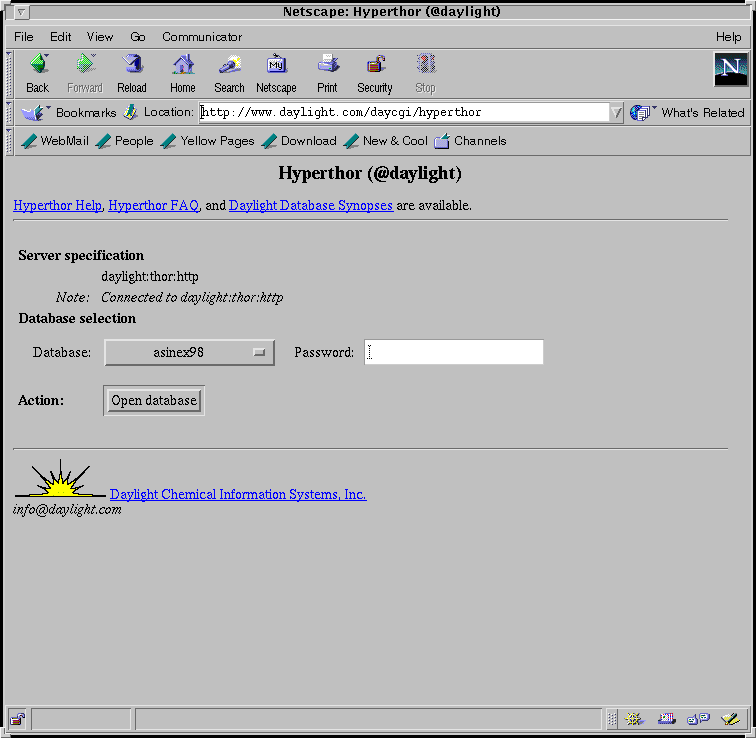Open the Help menu

(728, 37)
